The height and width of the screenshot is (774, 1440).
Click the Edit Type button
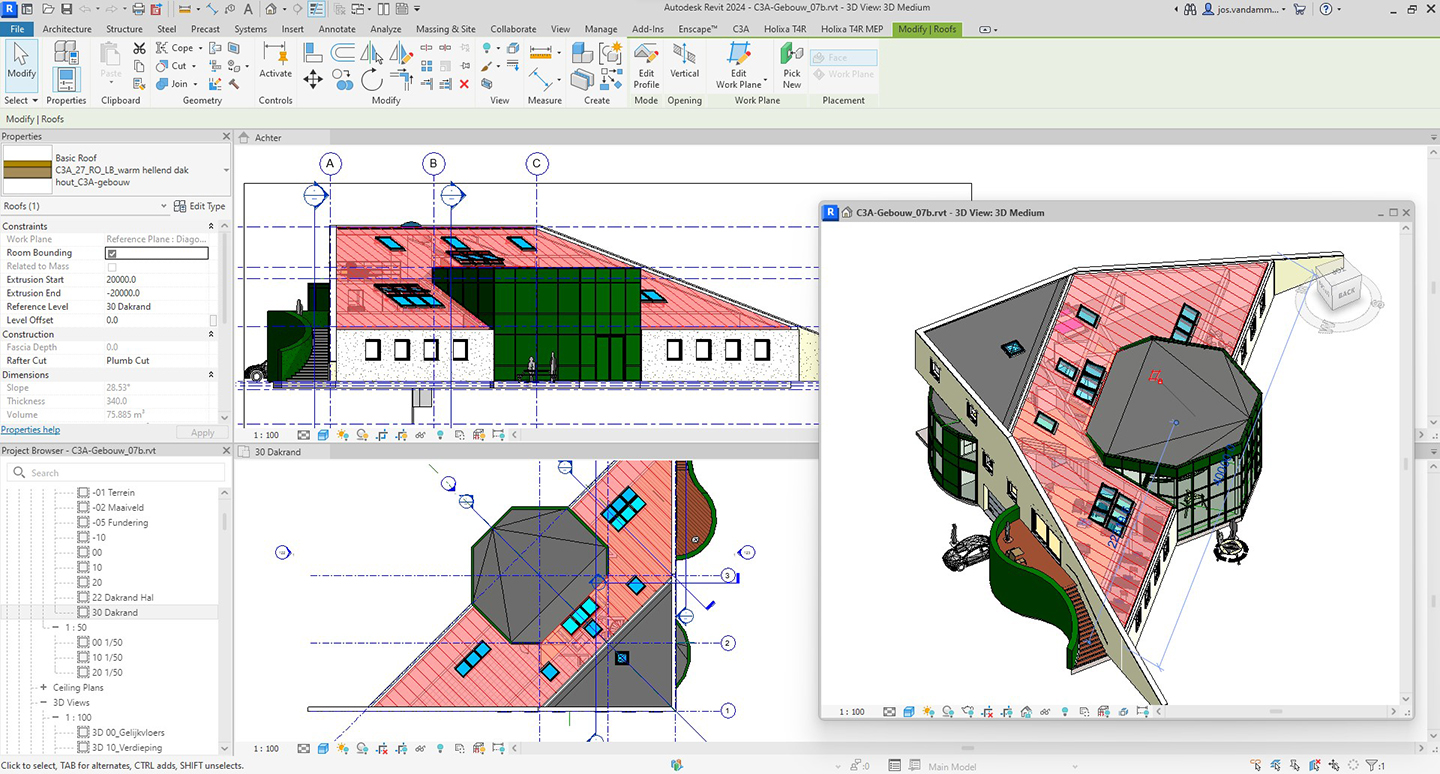200,206
